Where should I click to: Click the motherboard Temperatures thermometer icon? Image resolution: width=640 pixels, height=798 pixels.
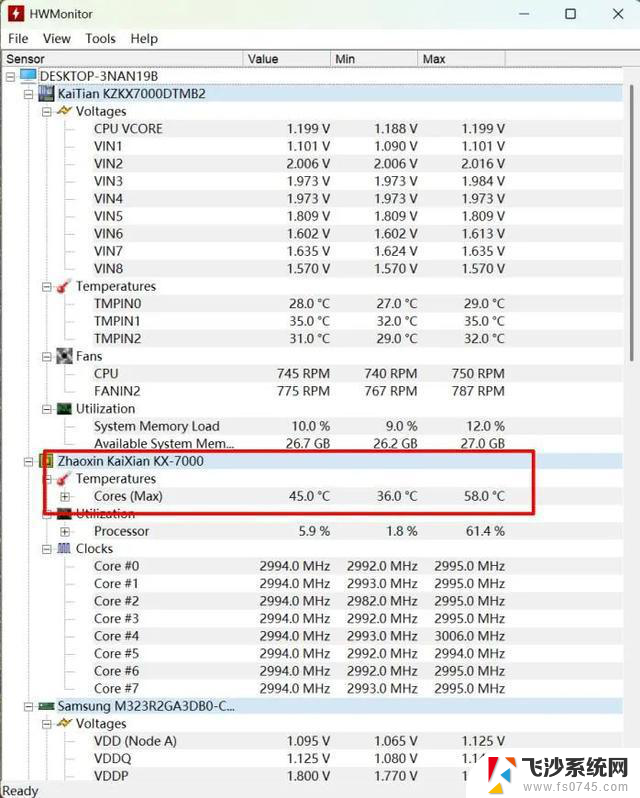coord(63,287)
